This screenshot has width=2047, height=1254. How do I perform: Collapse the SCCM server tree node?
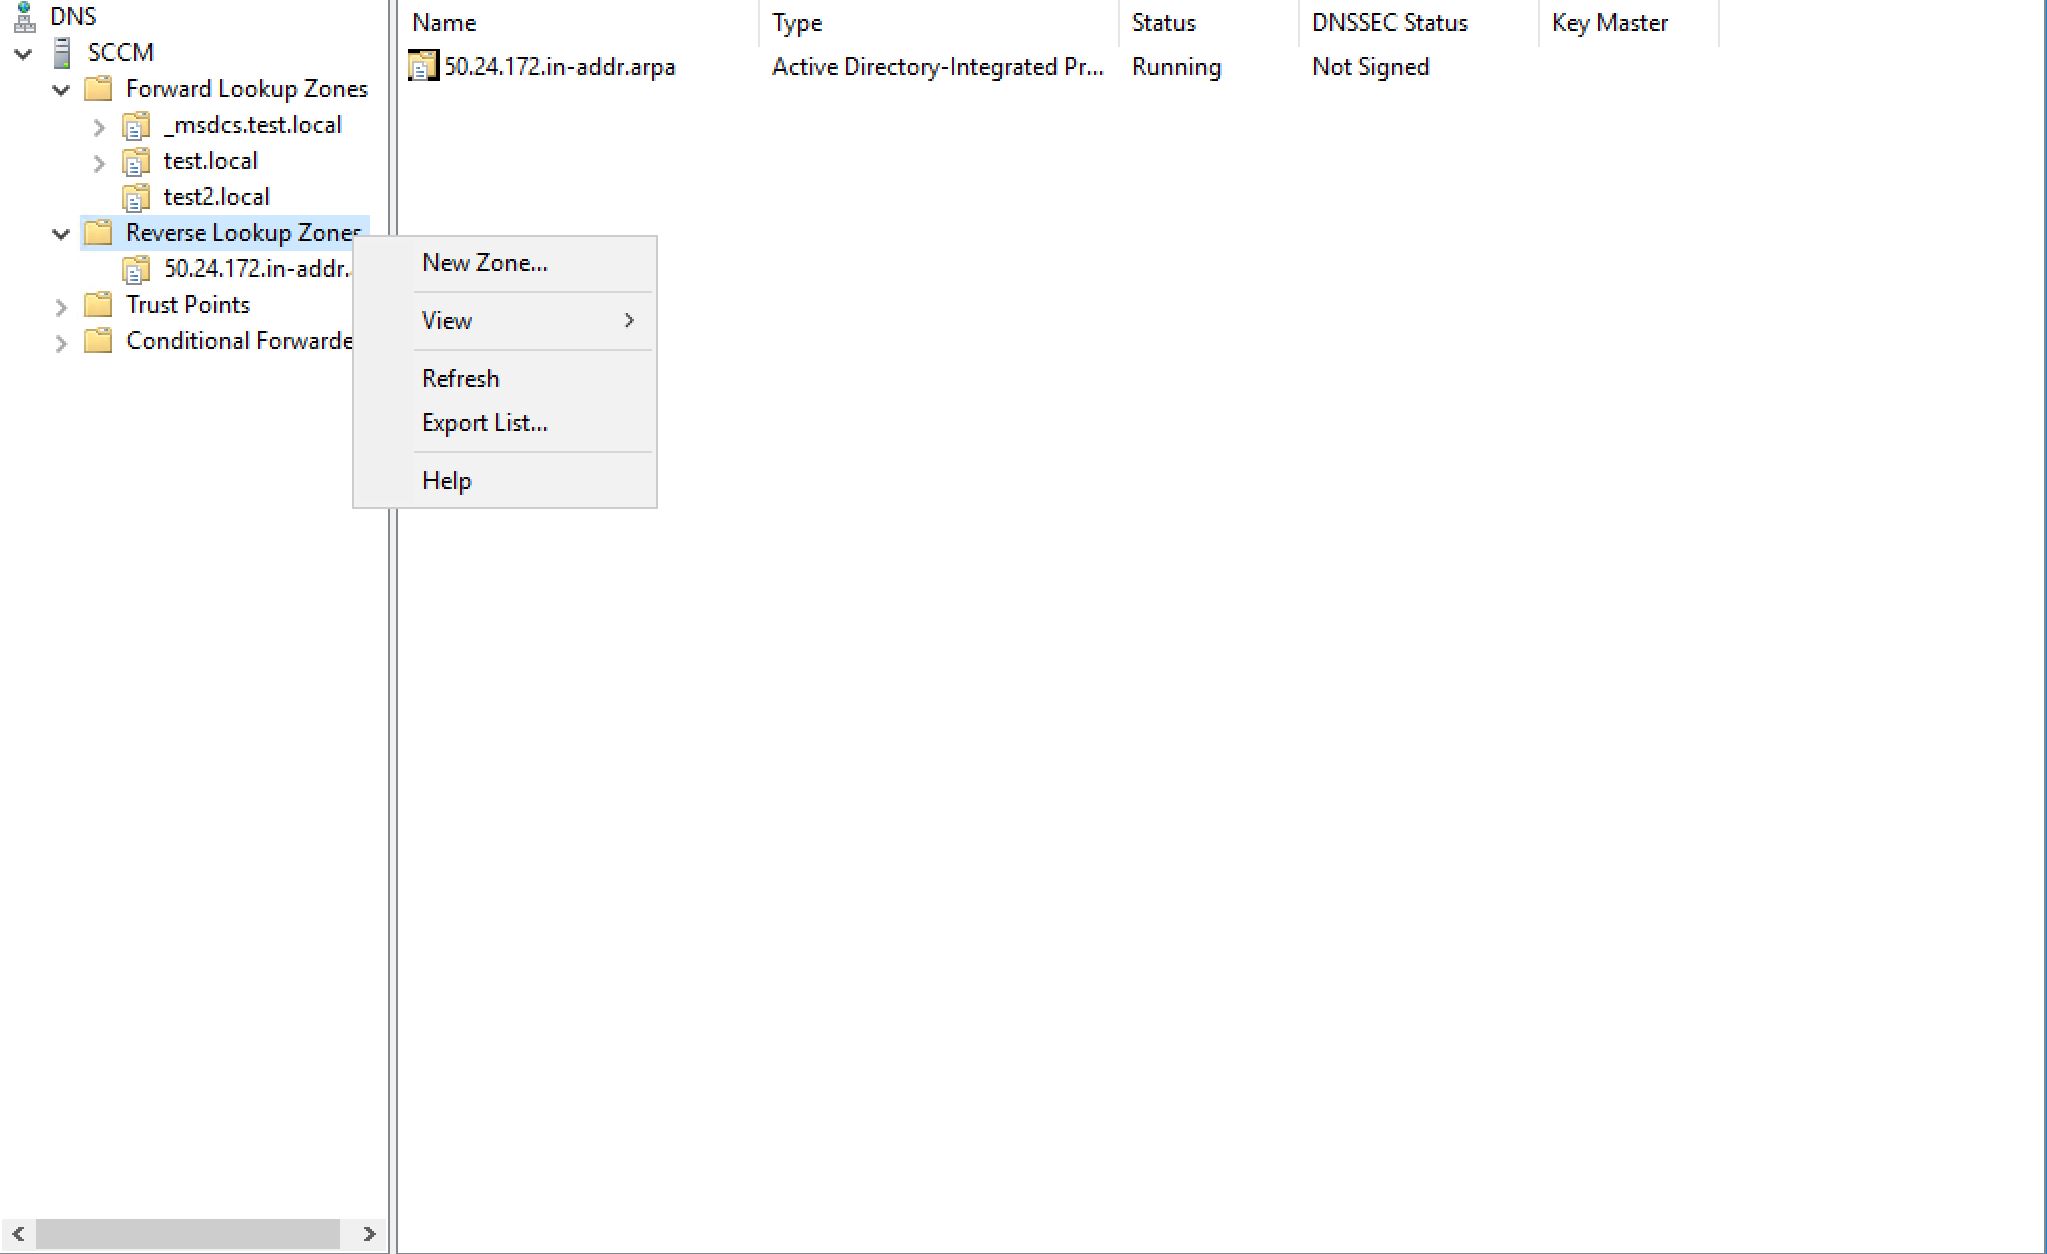click(24, 52)
